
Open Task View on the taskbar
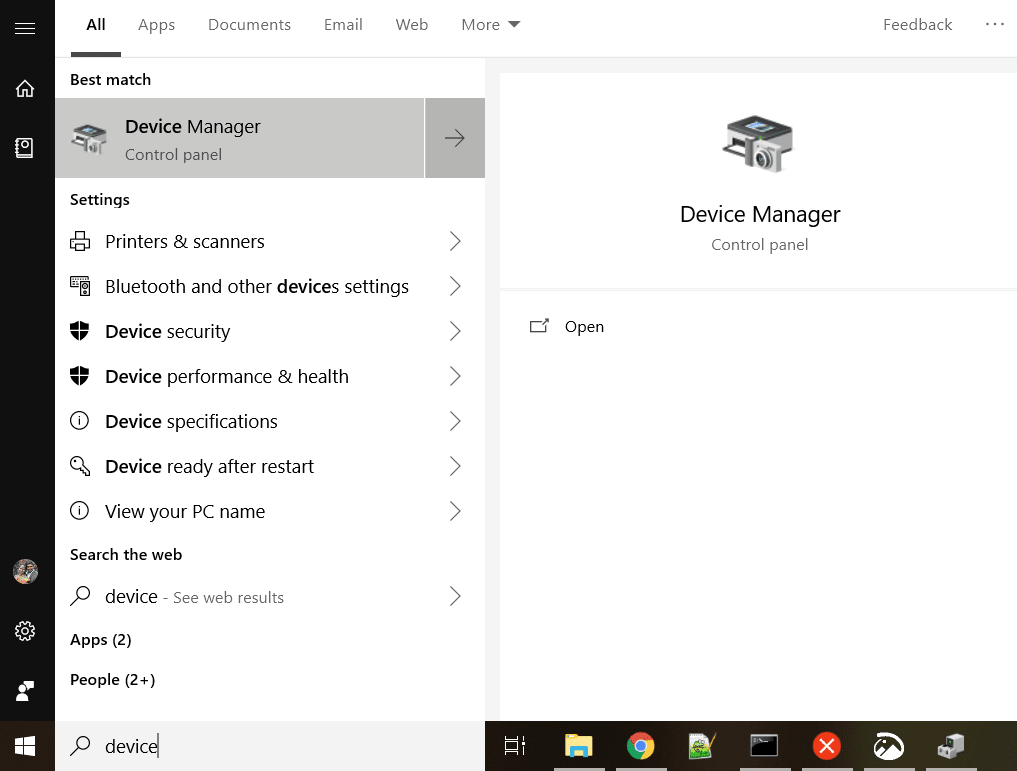(514, 746)
